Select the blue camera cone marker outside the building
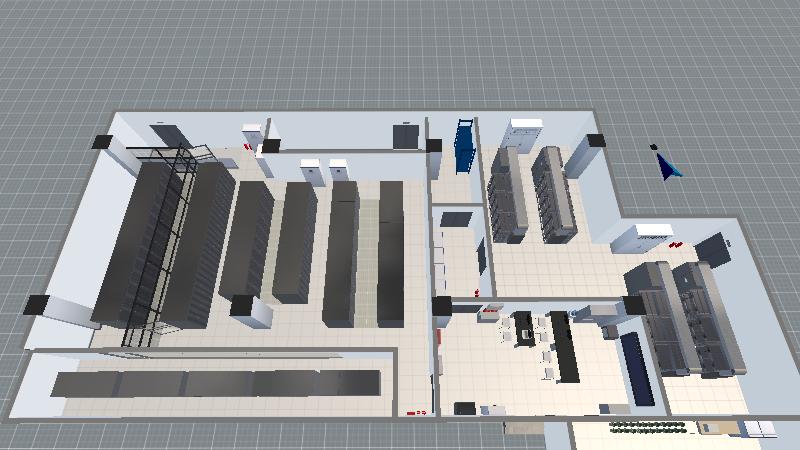This screenshot has width=800, height=450. tap(666, 164)
